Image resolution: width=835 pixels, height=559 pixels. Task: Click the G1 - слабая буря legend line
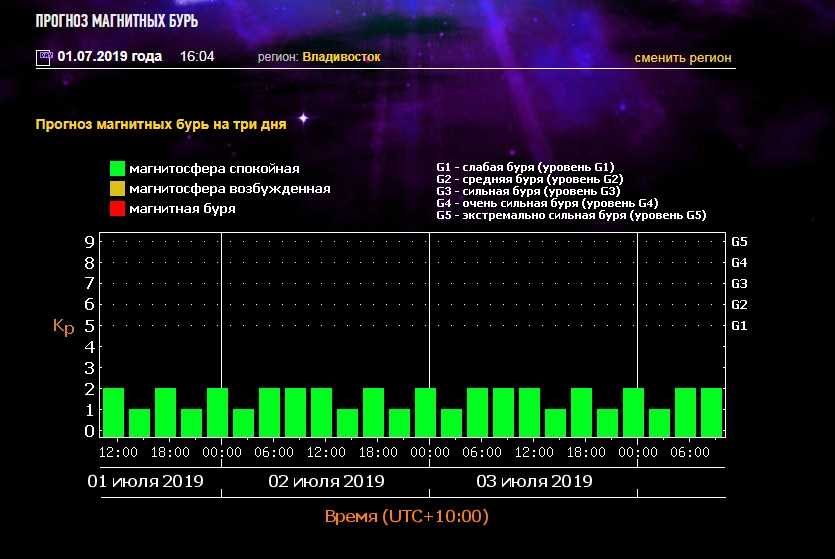[x=525, y=167]
